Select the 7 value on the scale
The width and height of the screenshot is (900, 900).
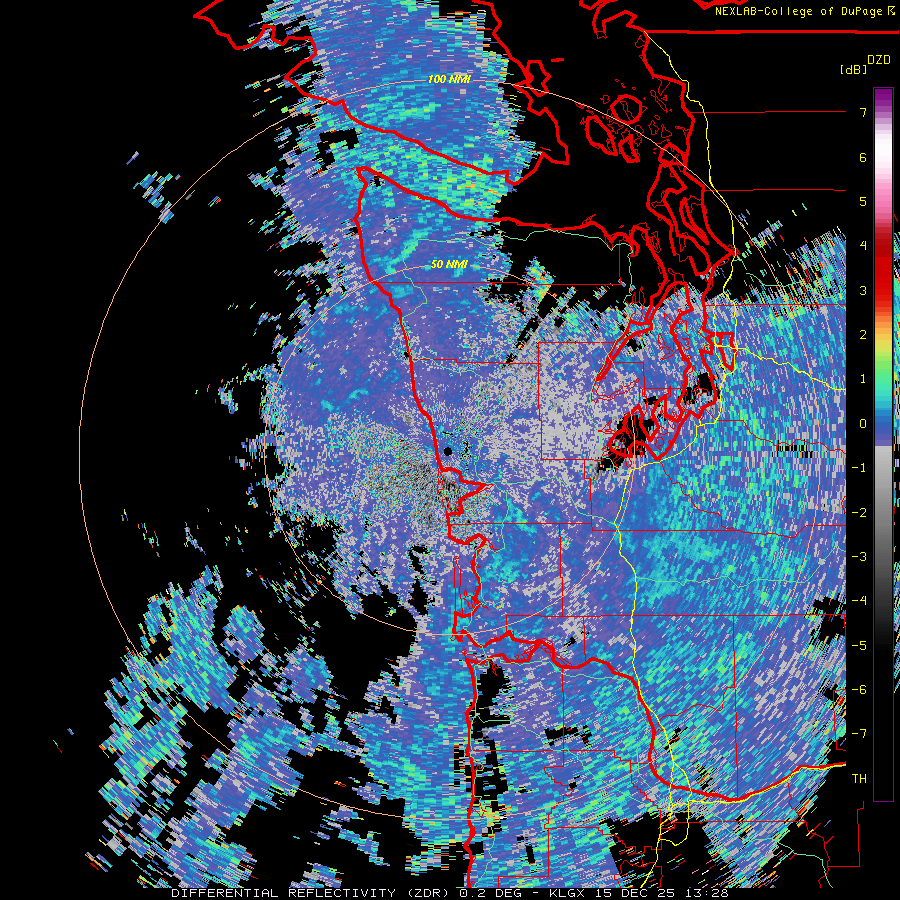click(863, 112)
